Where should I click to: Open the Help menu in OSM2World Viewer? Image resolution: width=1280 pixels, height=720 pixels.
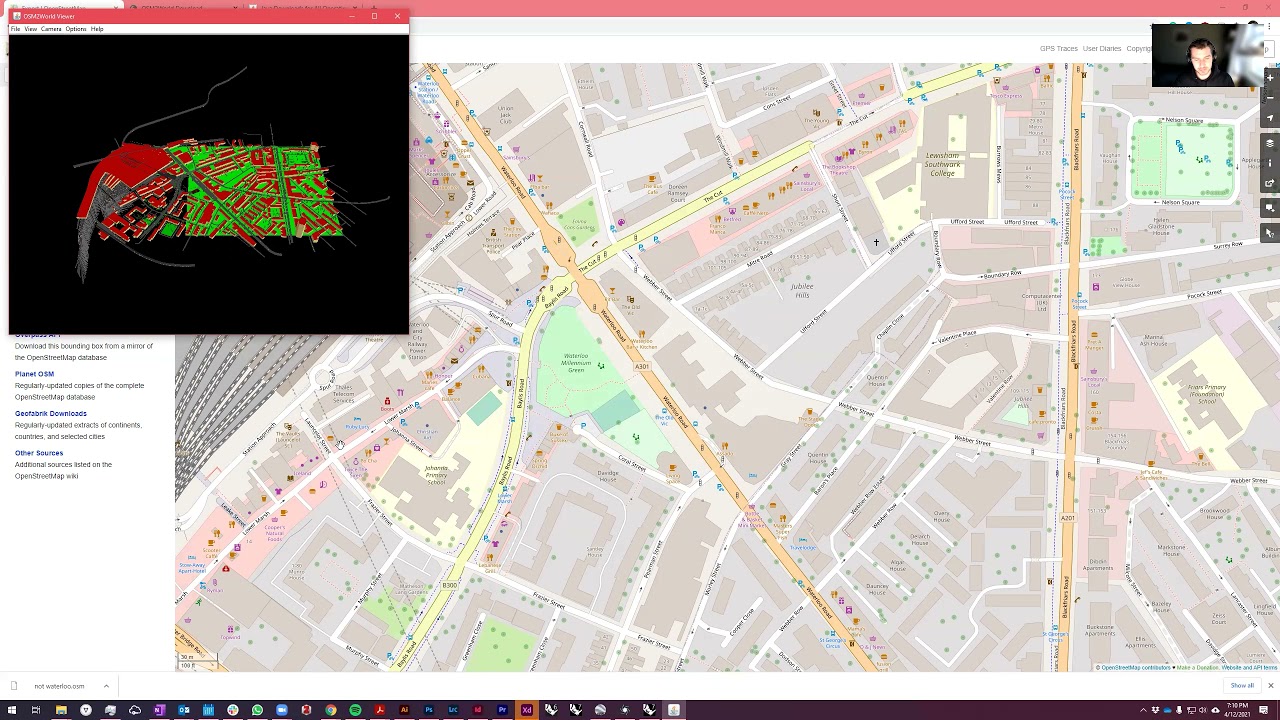(97, 29)
